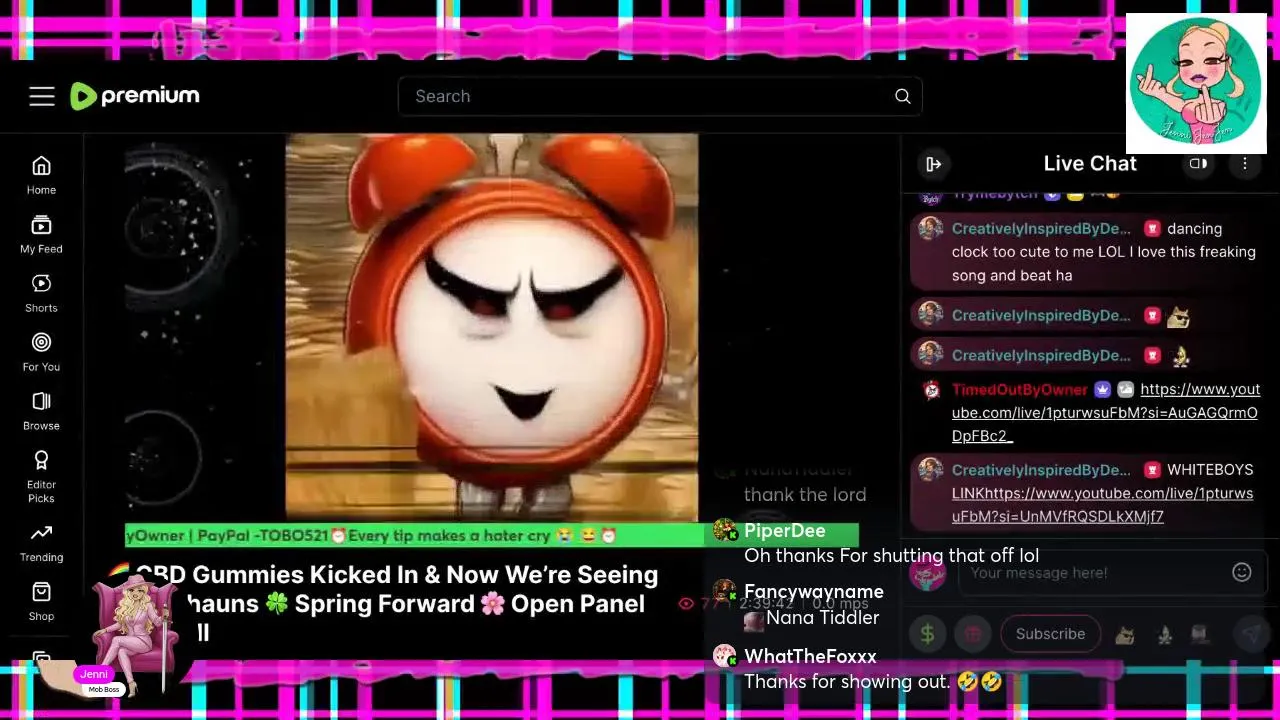The height and width of the screenshot is (720, 1280).
Task: Click the doge emote in CreativelyInspired message
Action: [x=1179, y=316]
